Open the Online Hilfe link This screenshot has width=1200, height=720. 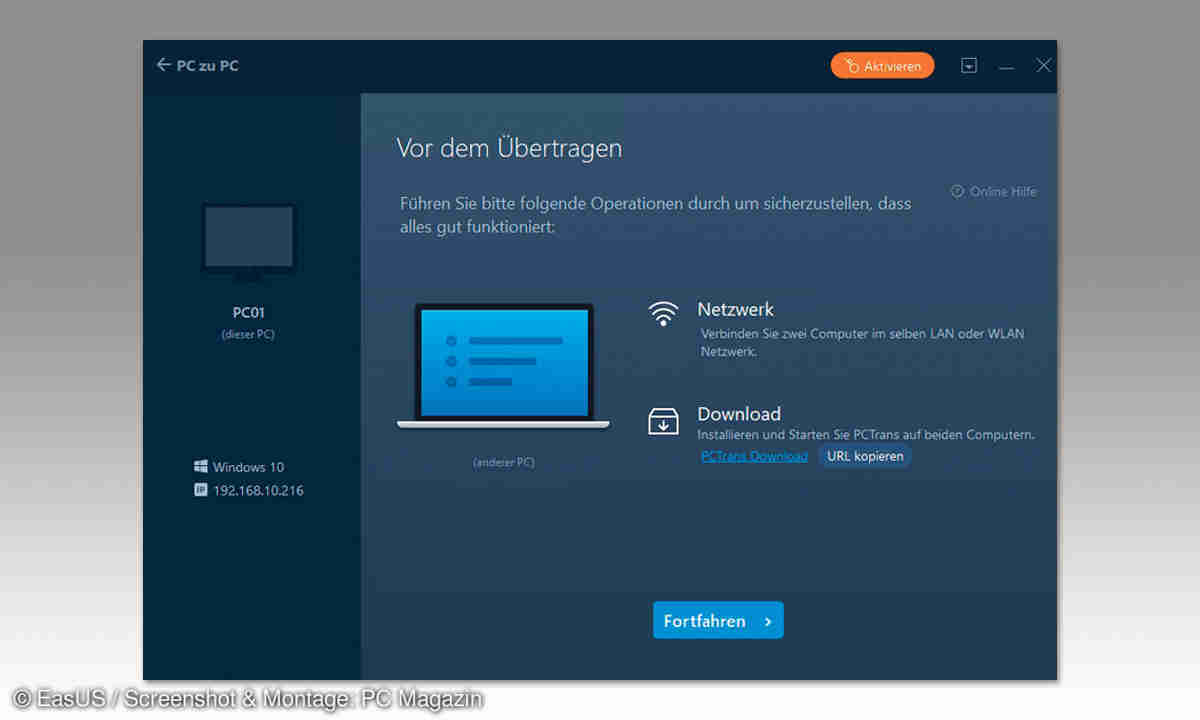993,191
